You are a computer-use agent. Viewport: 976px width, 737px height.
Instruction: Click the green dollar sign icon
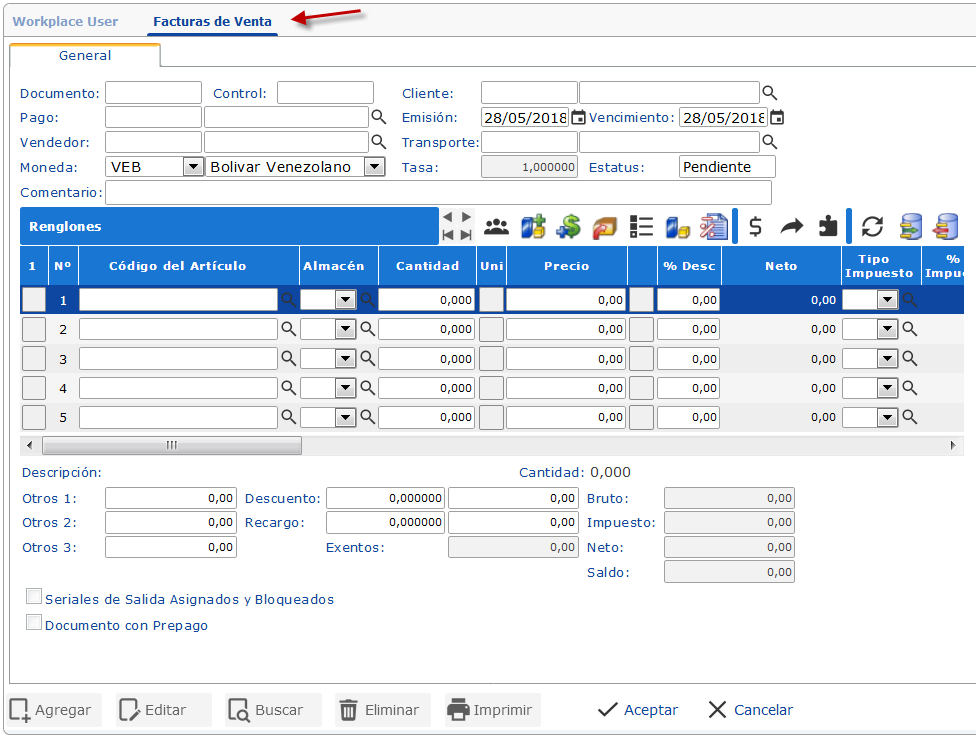coord(569,227)
